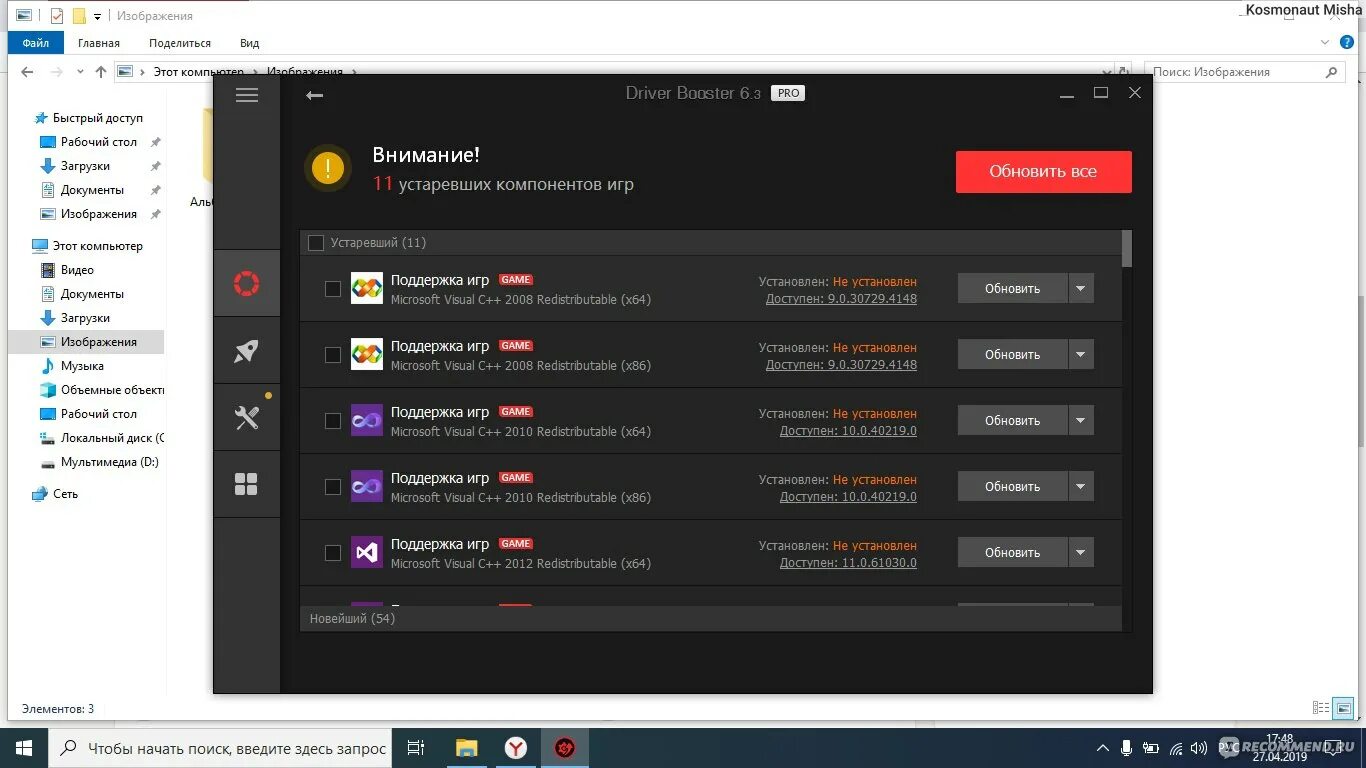
Task: Click the yellow warning exclamation icon
Action: click(328, 169)
